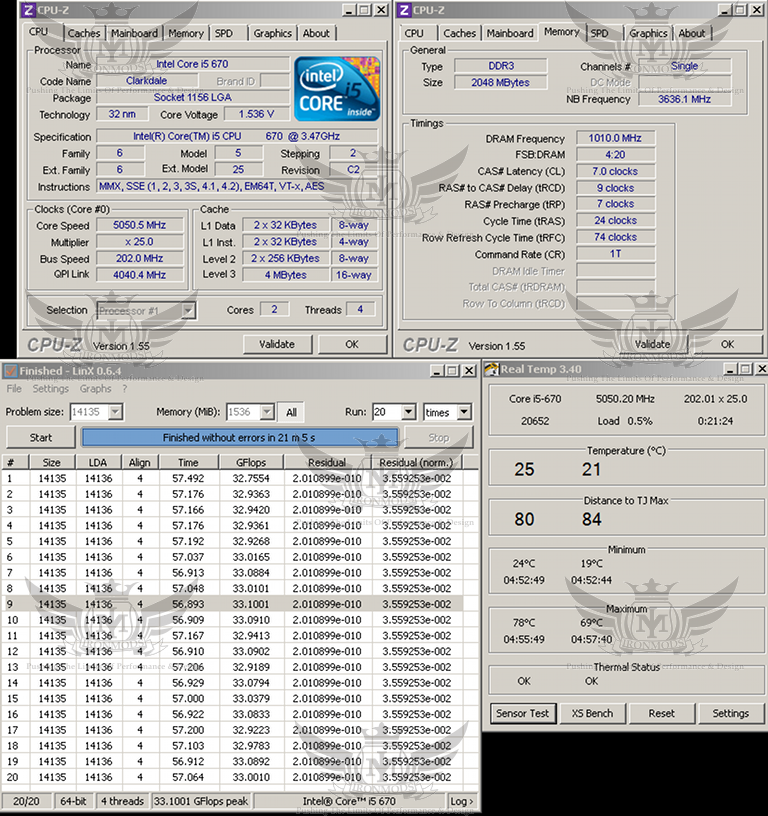The height and width of the screenshot is (816, 768).
Task: Click the CPU-Z app icon in left window title
Action: click(x=29, y=10)
